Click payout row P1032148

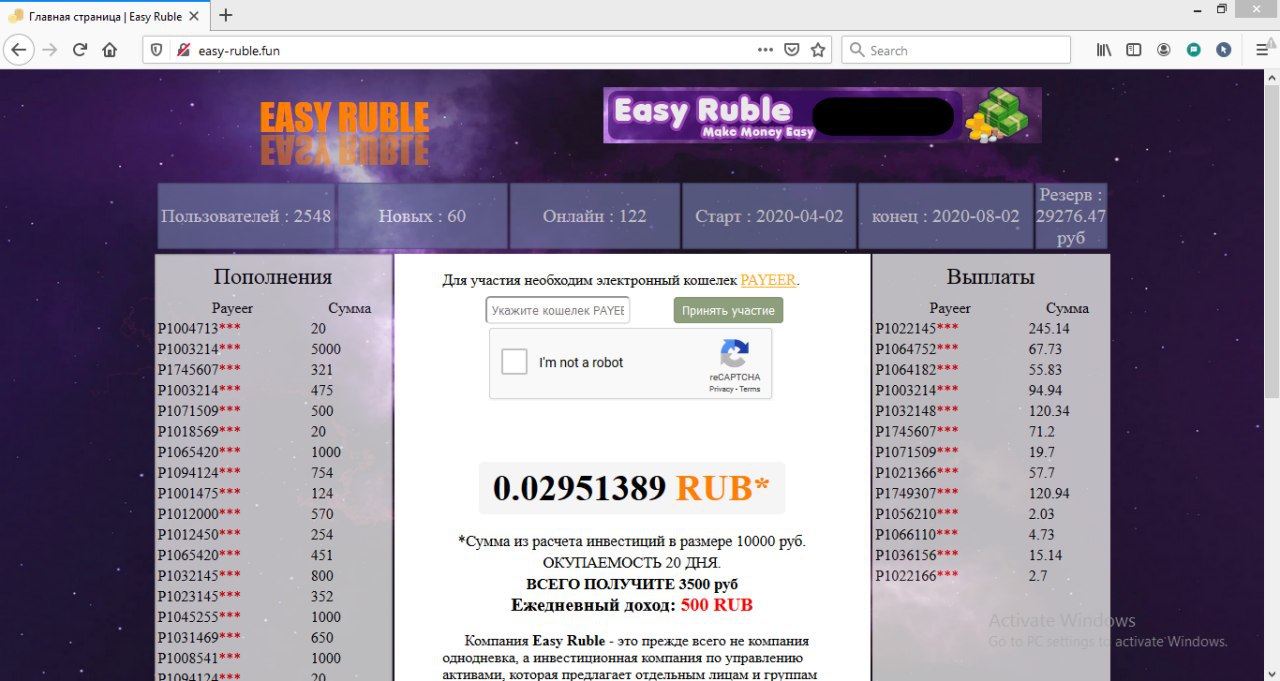coord(990,411)
